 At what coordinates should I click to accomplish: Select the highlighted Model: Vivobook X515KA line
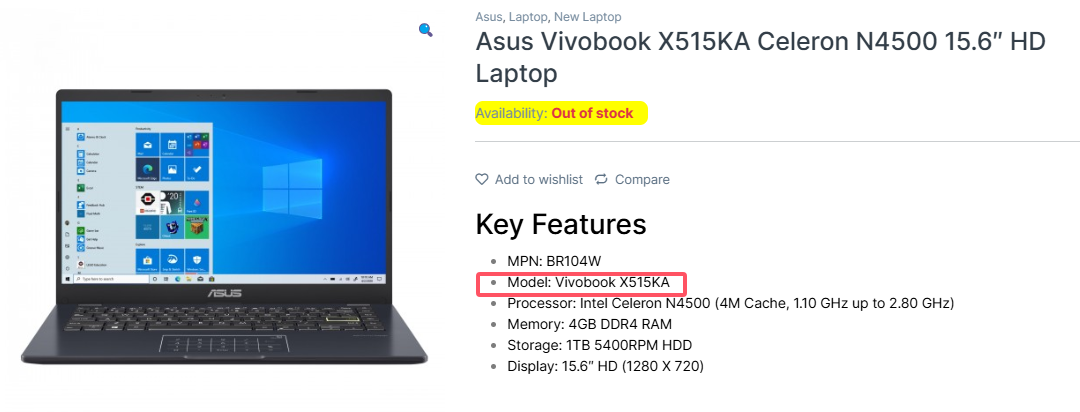pyautogui.click(x=588, y=282)
